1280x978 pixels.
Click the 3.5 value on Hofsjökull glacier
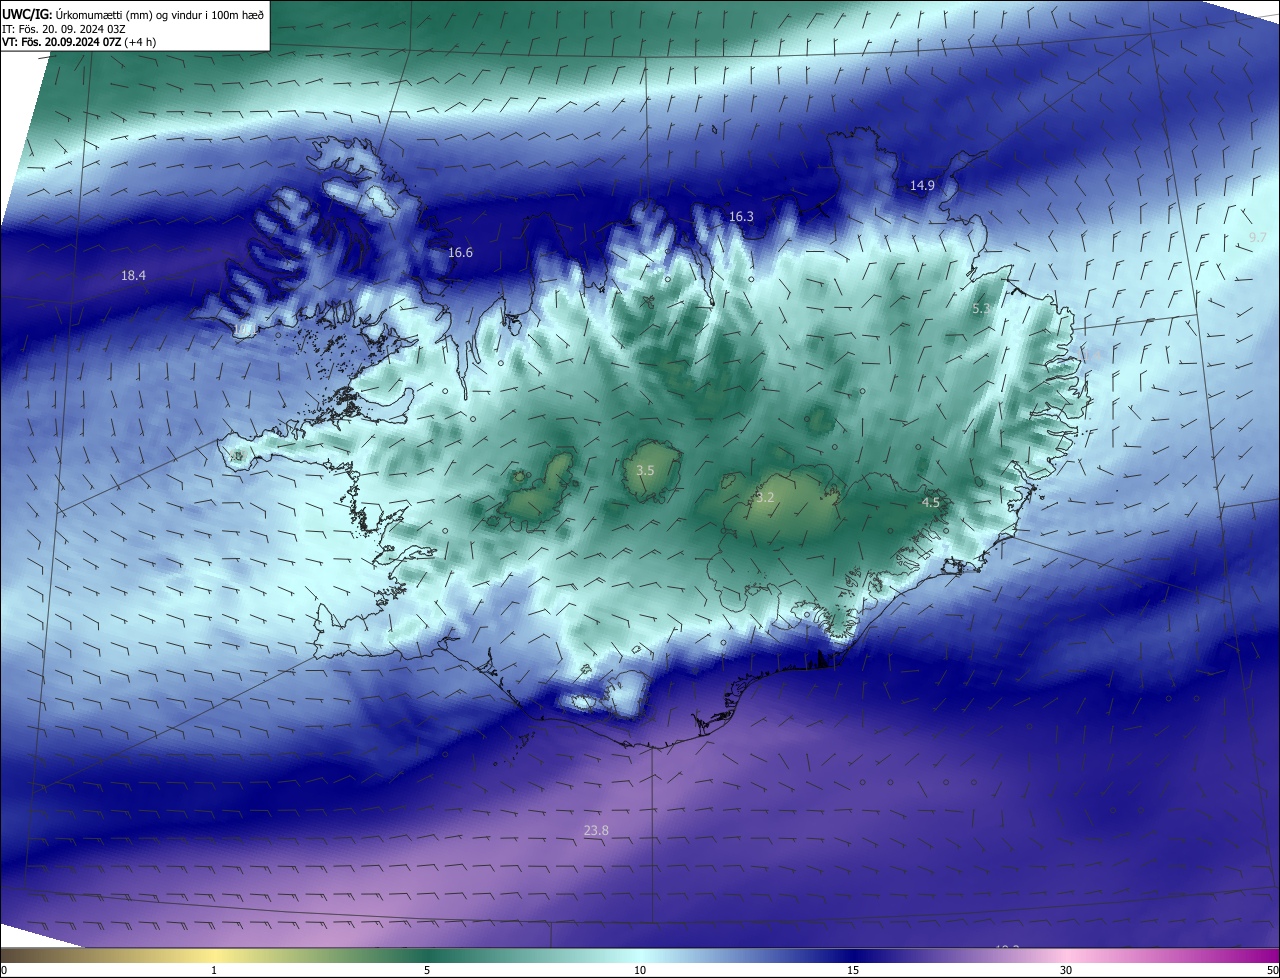645,470
